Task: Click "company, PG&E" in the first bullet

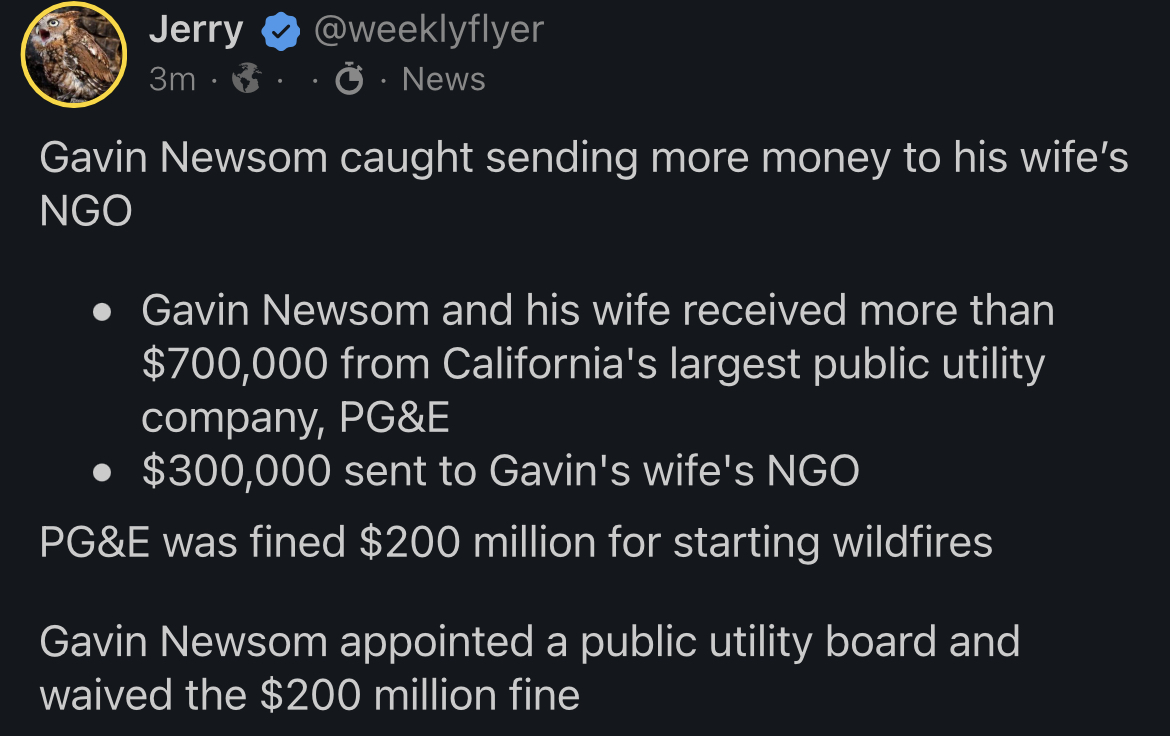Action: 295,418
